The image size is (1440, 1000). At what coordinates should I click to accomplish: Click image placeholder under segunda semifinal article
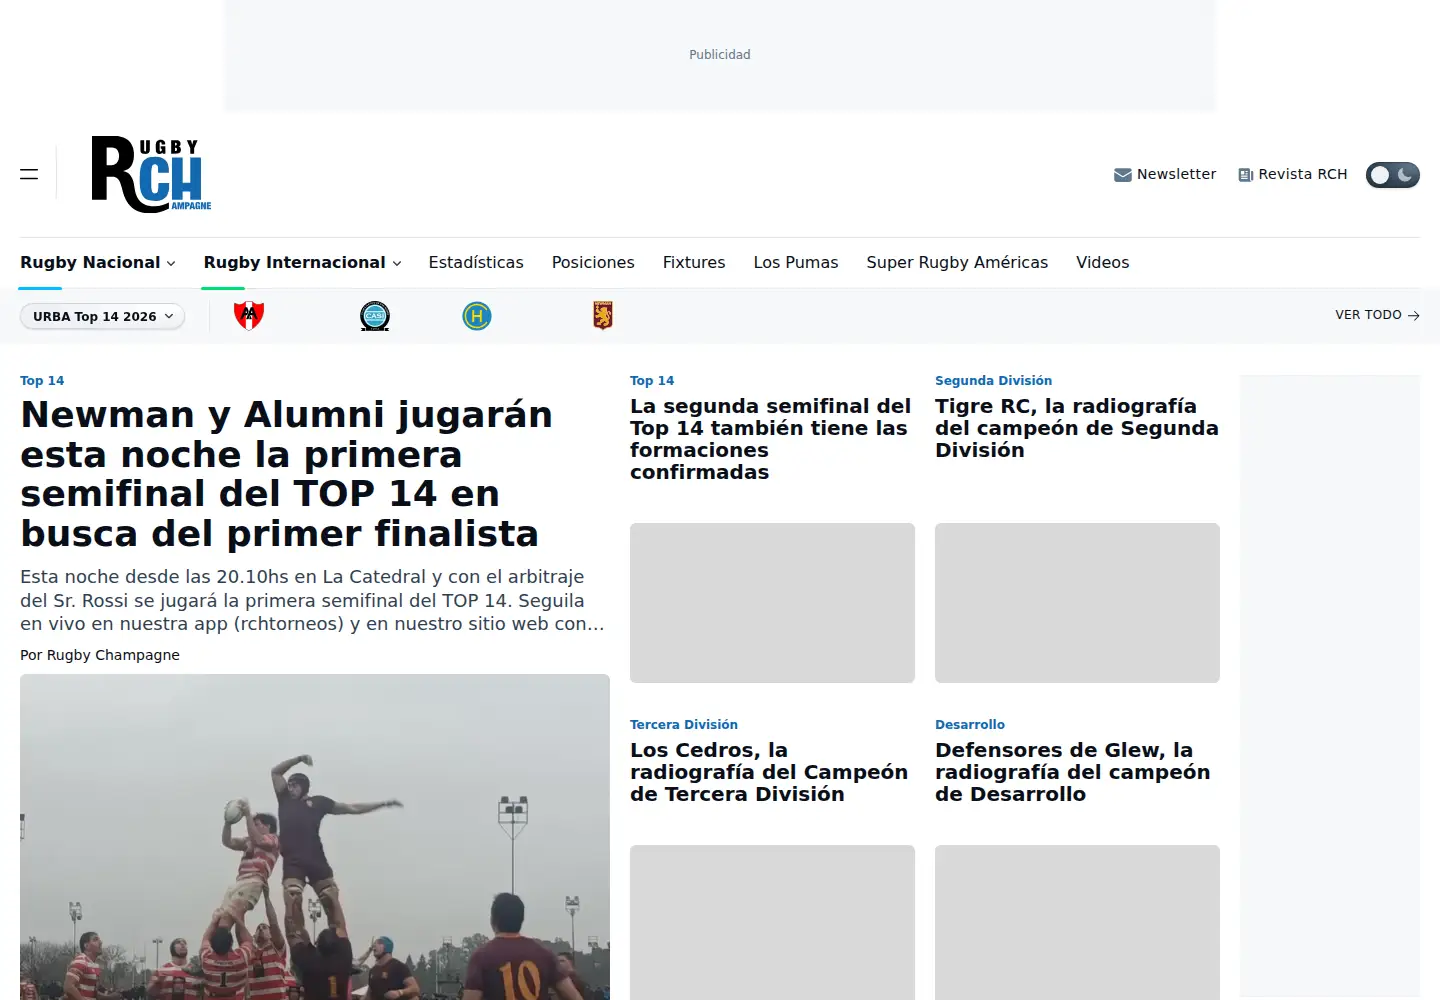772,603
